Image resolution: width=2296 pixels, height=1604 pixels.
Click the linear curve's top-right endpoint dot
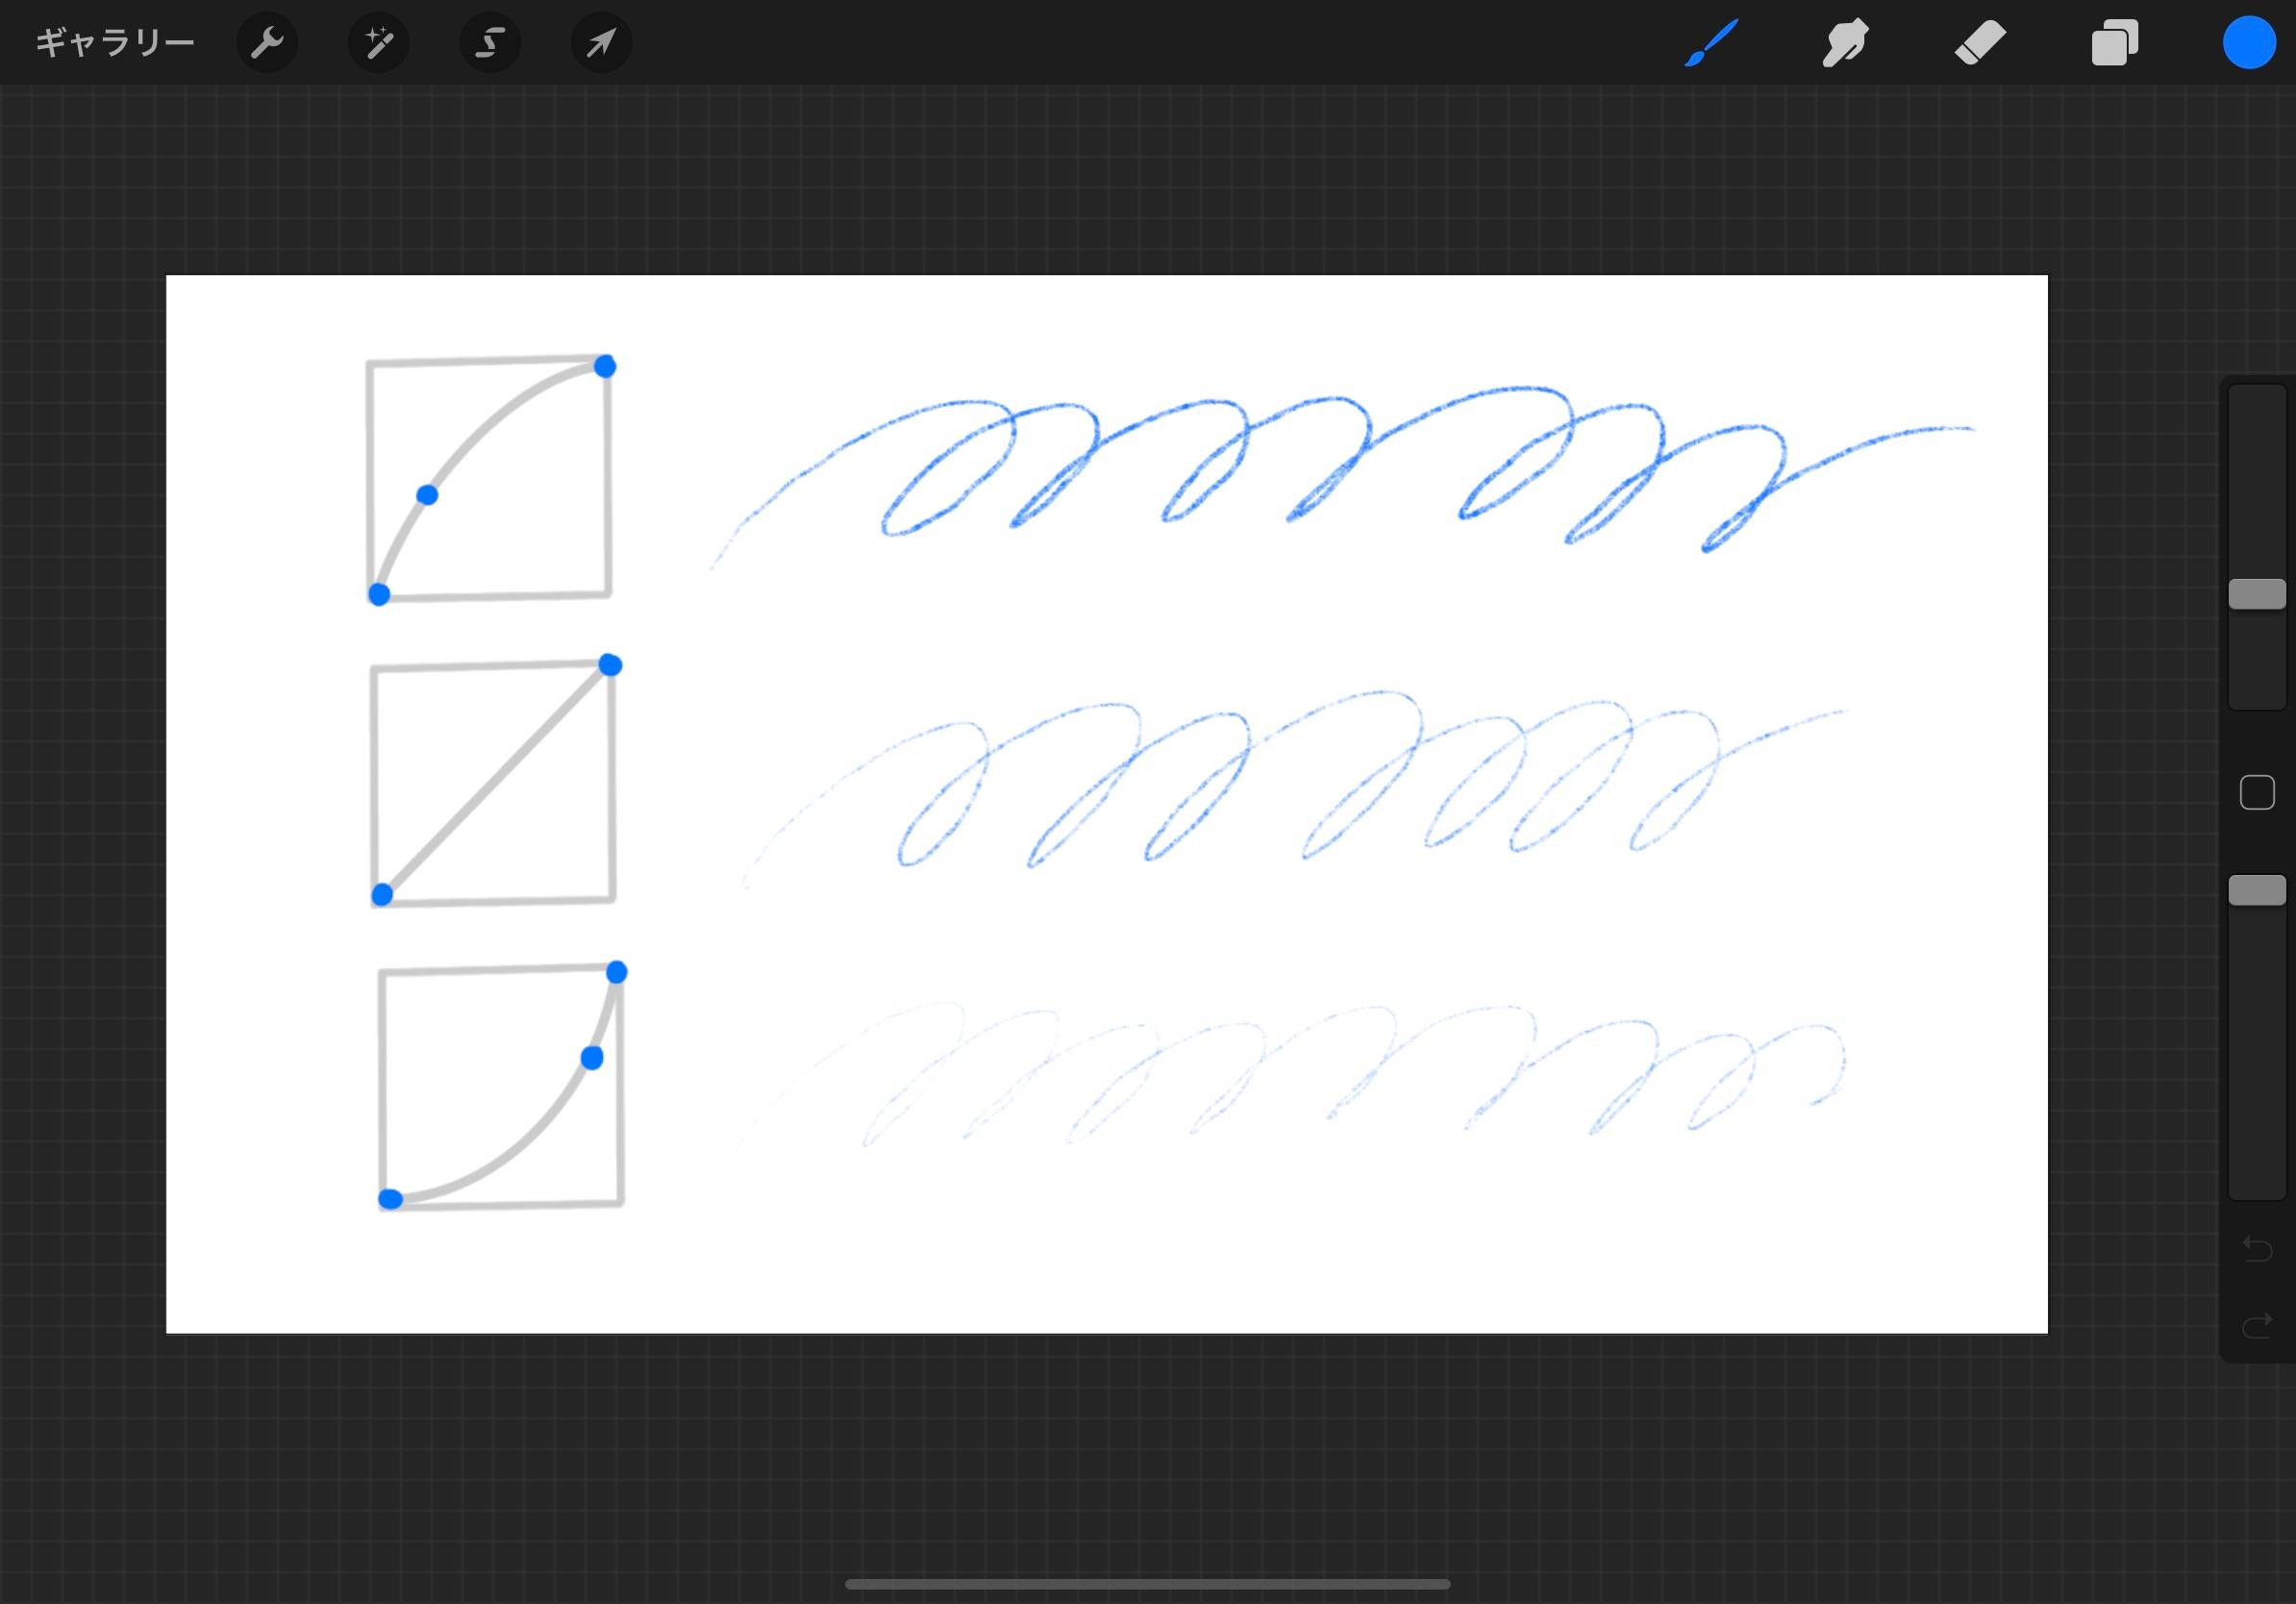pos(610,665)
